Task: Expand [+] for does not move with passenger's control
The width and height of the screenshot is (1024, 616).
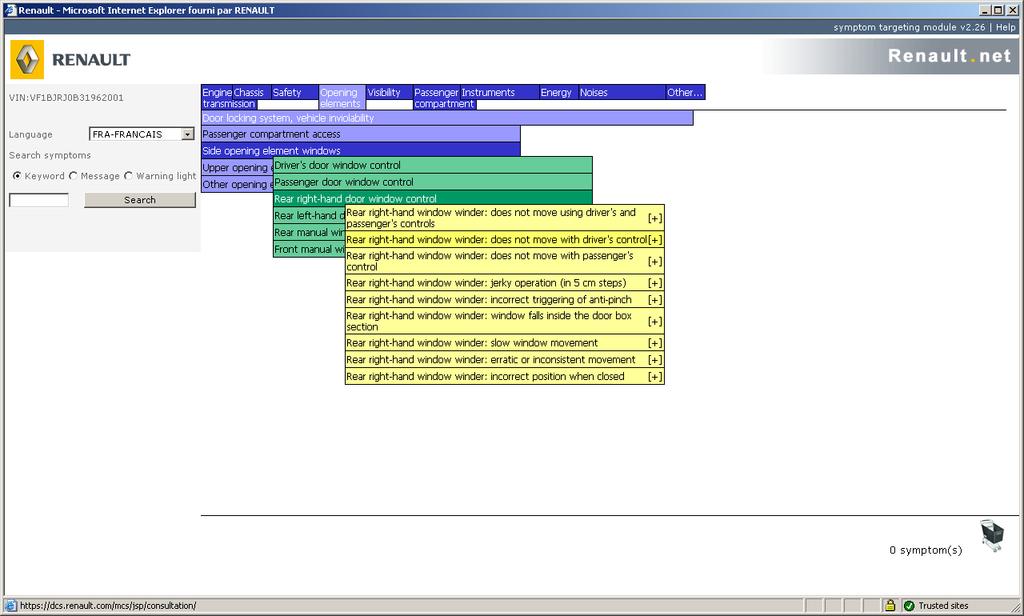Action: click(655, 261)
